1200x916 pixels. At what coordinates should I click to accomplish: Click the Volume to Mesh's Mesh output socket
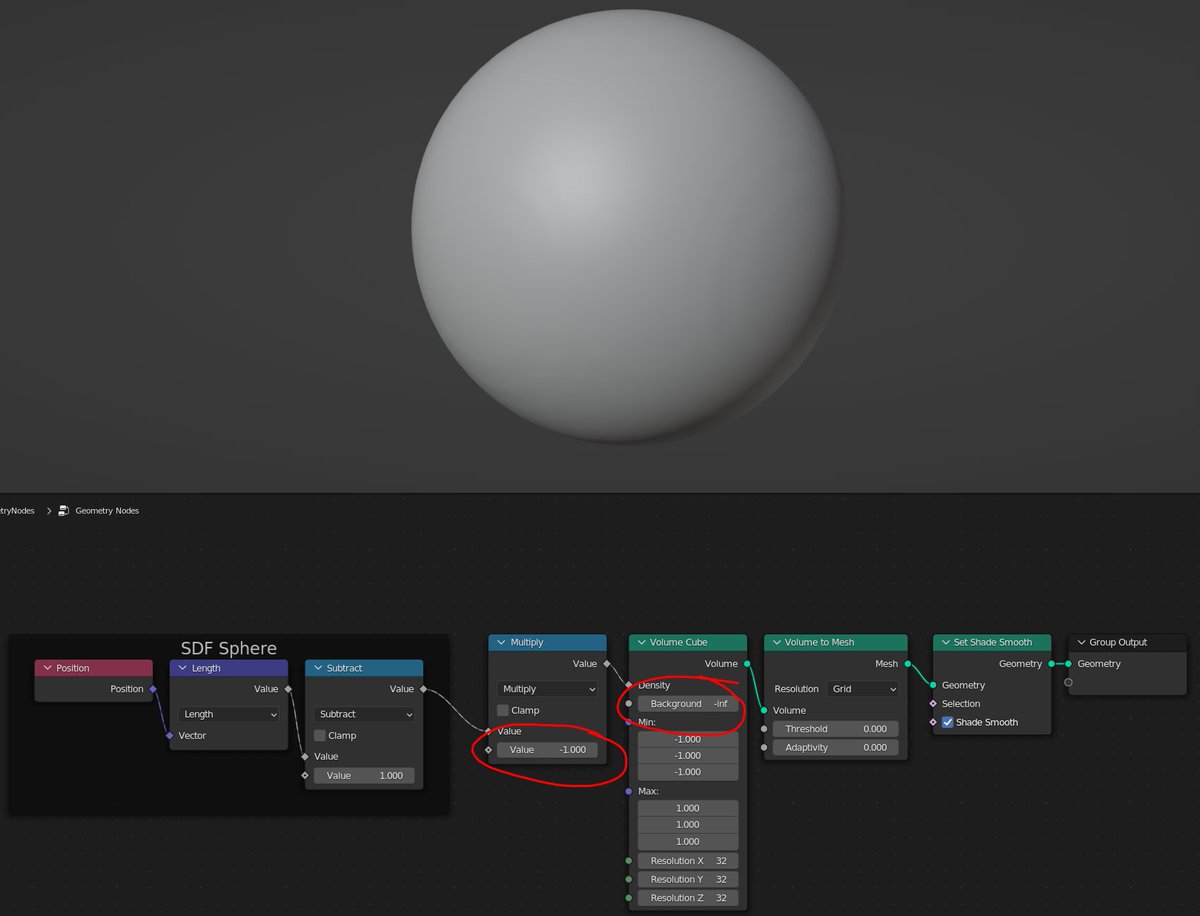908,664
